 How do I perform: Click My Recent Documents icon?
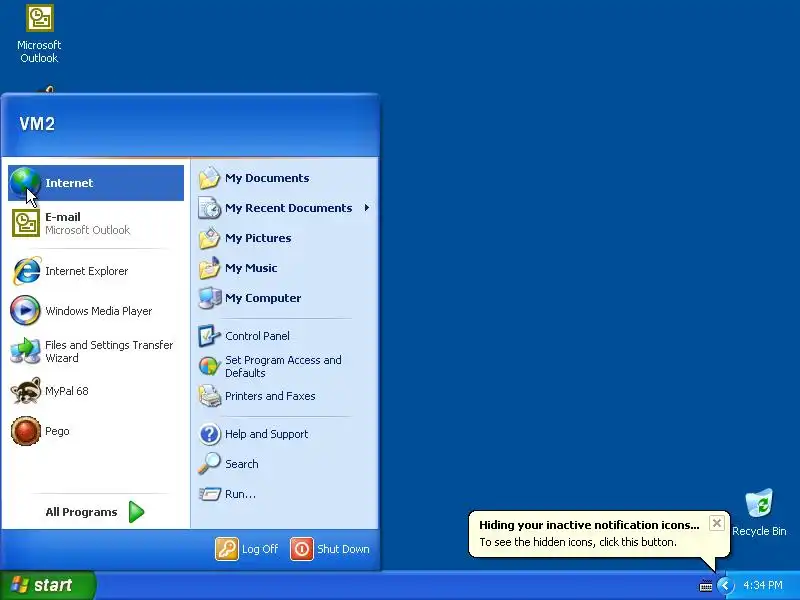(209, 208)
